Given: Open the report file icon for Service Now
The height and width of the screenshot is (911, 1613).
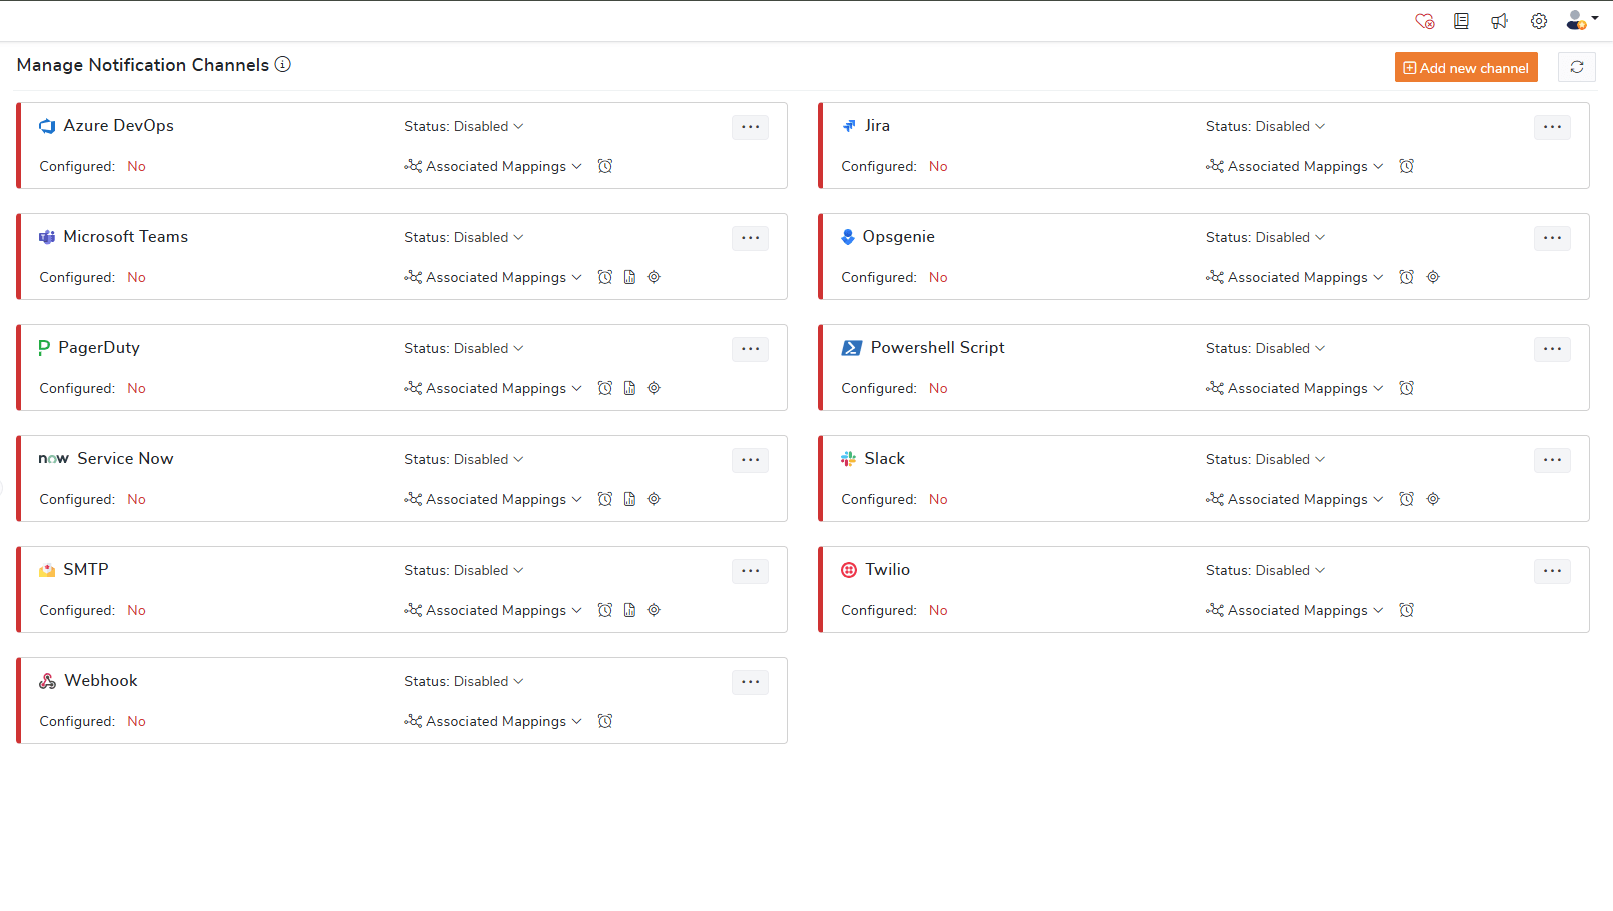Looking at the screenshot, I should [629, 499].
